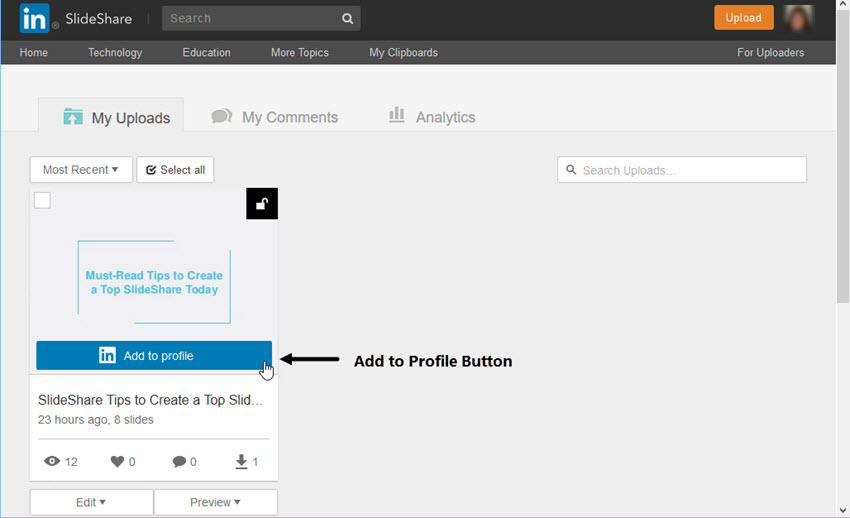Click the '23 hours ago, 8 slides' text
This screenshot has height=518, width=850.
tap(95, 420)
